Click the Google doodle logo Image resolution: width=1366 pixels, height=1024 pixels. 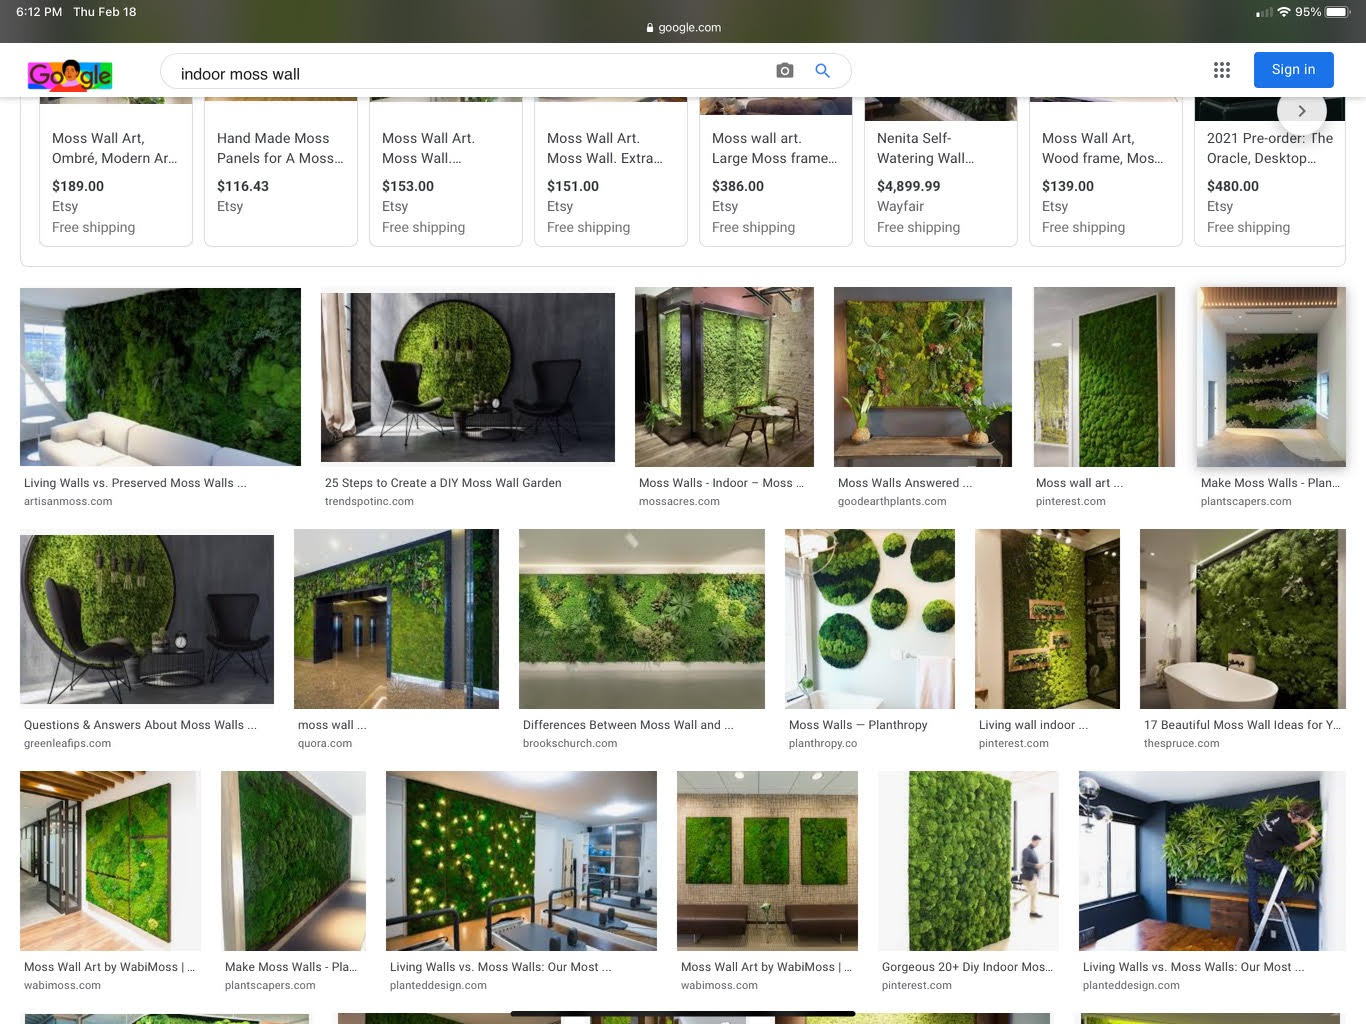pos(70,74)
